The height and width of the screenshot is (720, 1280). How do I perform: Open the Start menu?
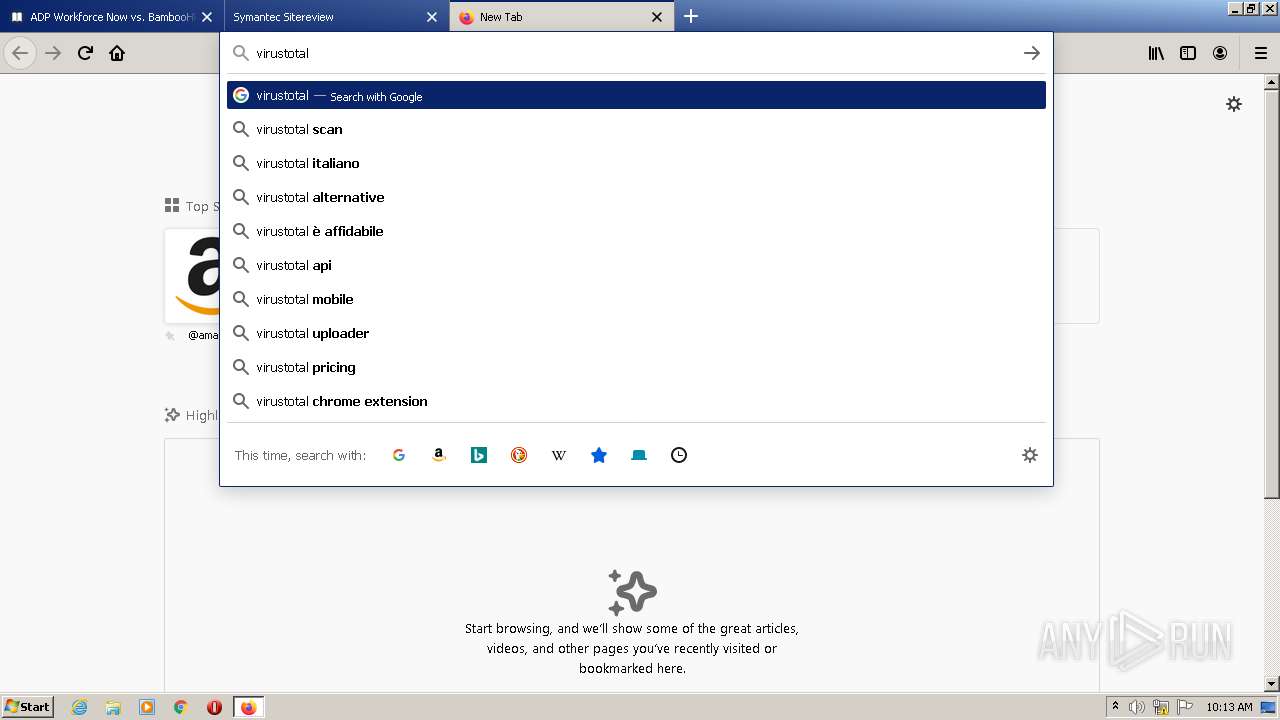(27, 707)
